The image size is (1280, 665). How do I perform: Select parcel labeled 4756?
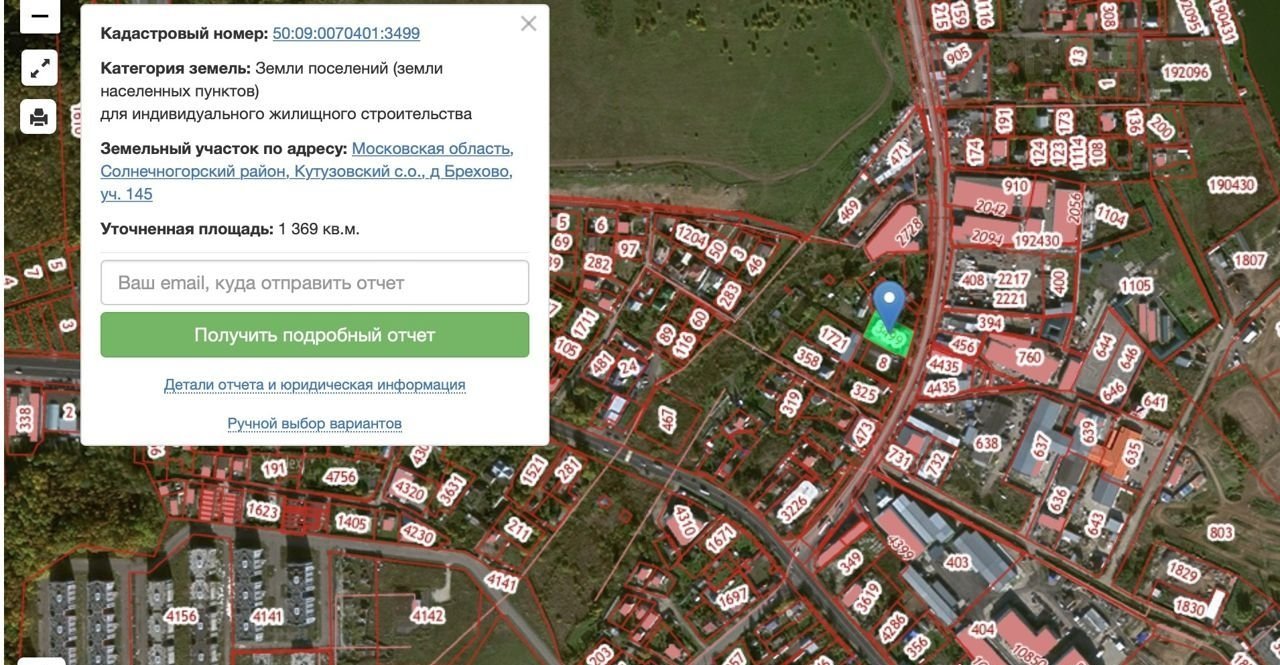click(340, 476)
